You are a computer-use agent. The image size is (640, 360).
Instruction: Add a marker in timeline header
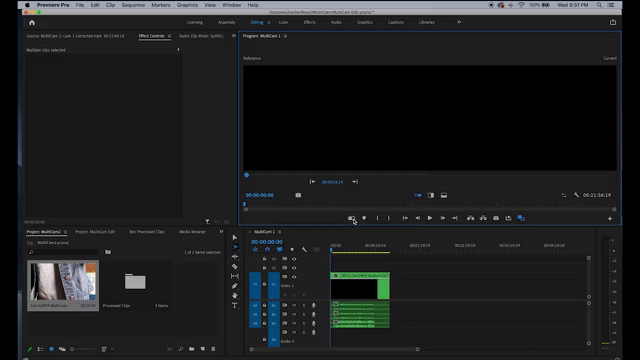(292, 249)
